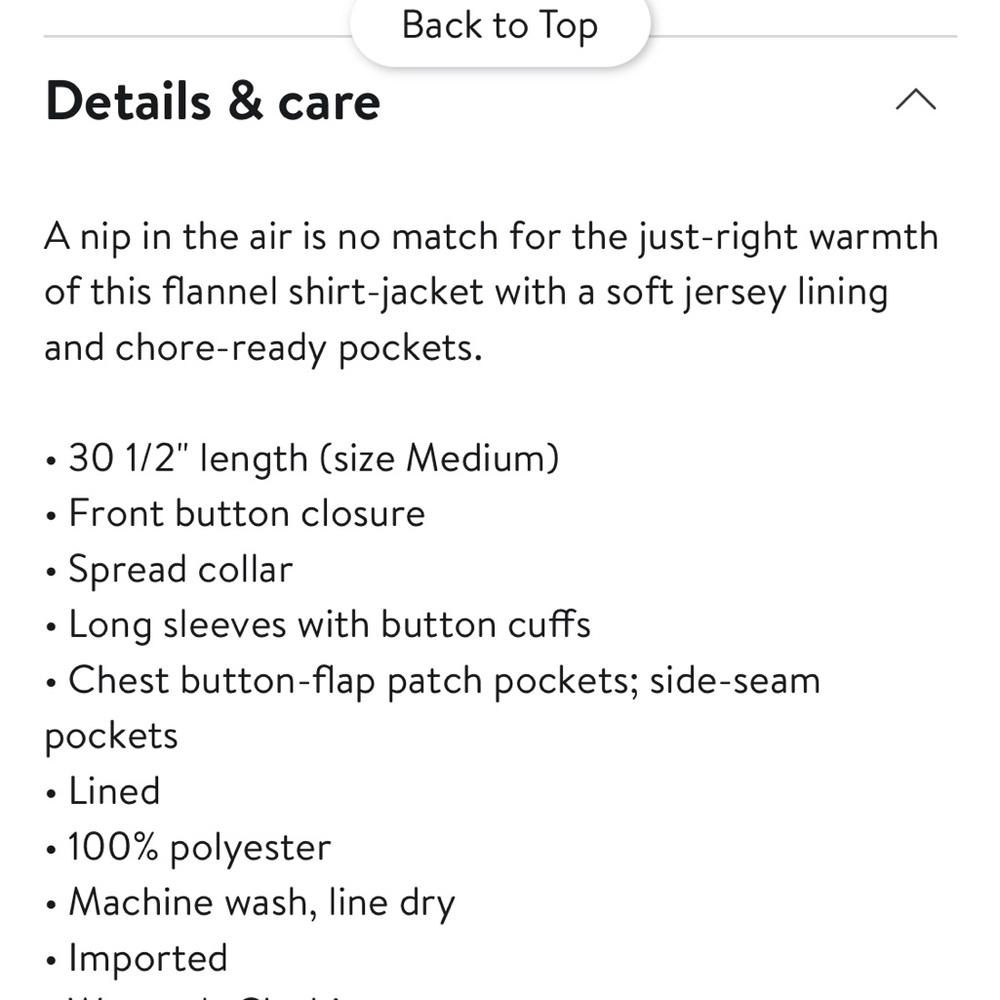
Task: Tap the Back to Top pill control
Action: [500, 25]
